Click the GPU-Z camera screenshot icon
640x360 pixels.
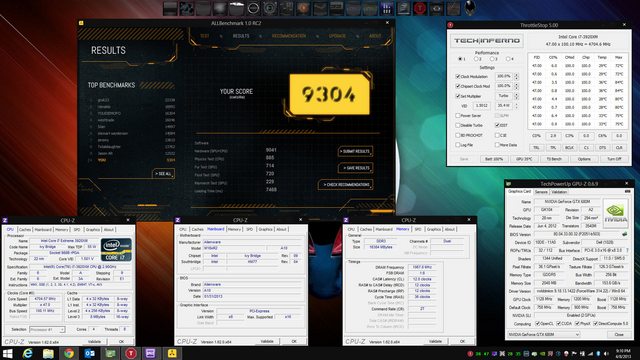[x=627, y=191]
